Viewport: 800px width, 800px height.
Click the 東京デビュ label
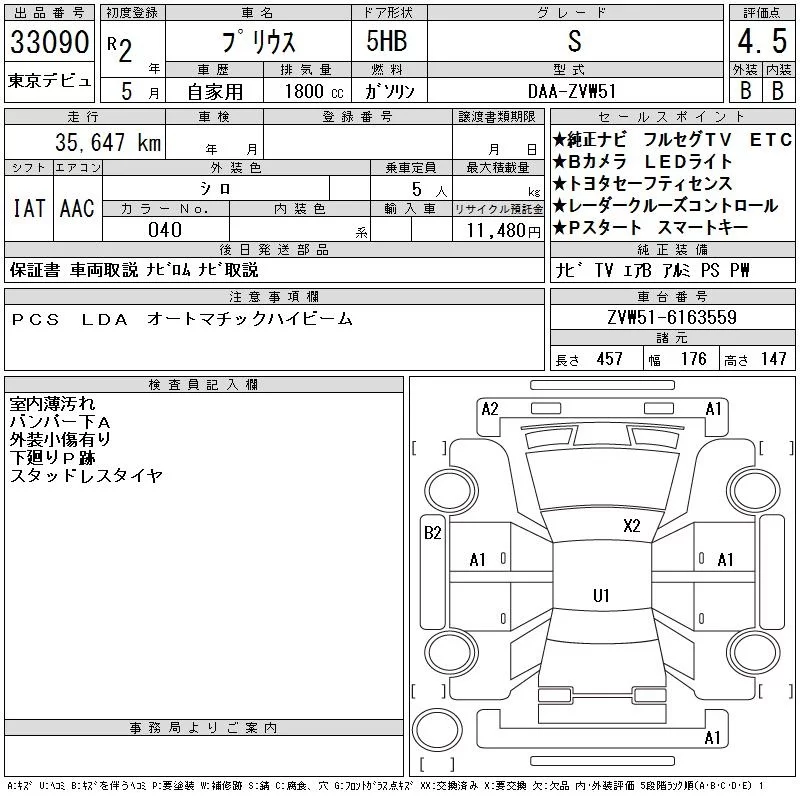click(x=49, y=81)
